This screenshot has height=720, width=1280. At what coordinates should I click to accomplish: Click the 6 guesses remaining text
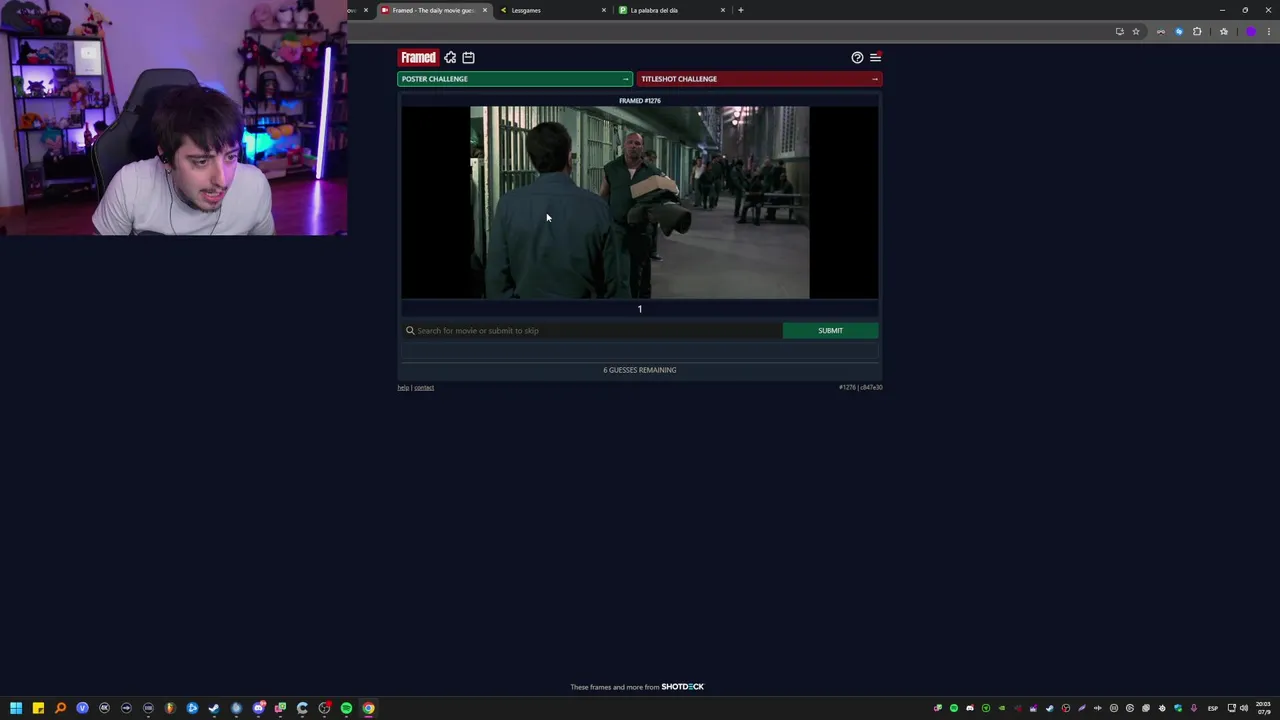640,370
